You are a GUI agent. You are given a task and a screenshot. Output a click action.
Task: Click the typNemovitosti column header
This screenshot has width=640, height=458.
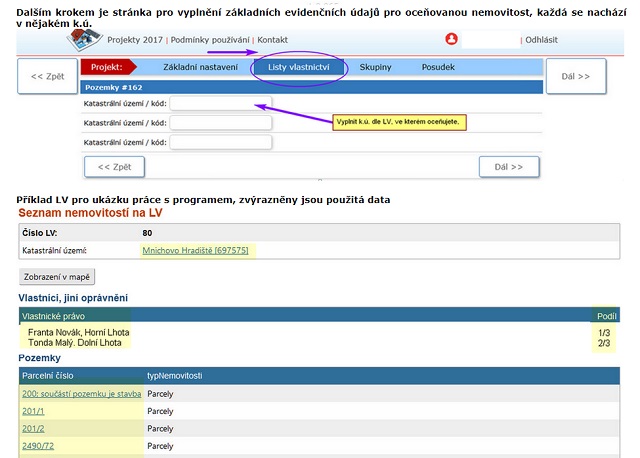tap(175, 376)
